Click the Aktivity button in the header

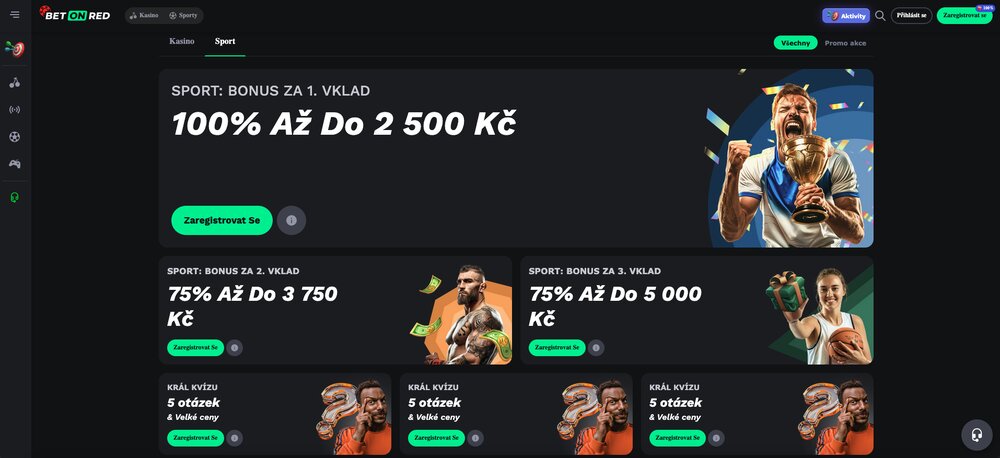846,15
